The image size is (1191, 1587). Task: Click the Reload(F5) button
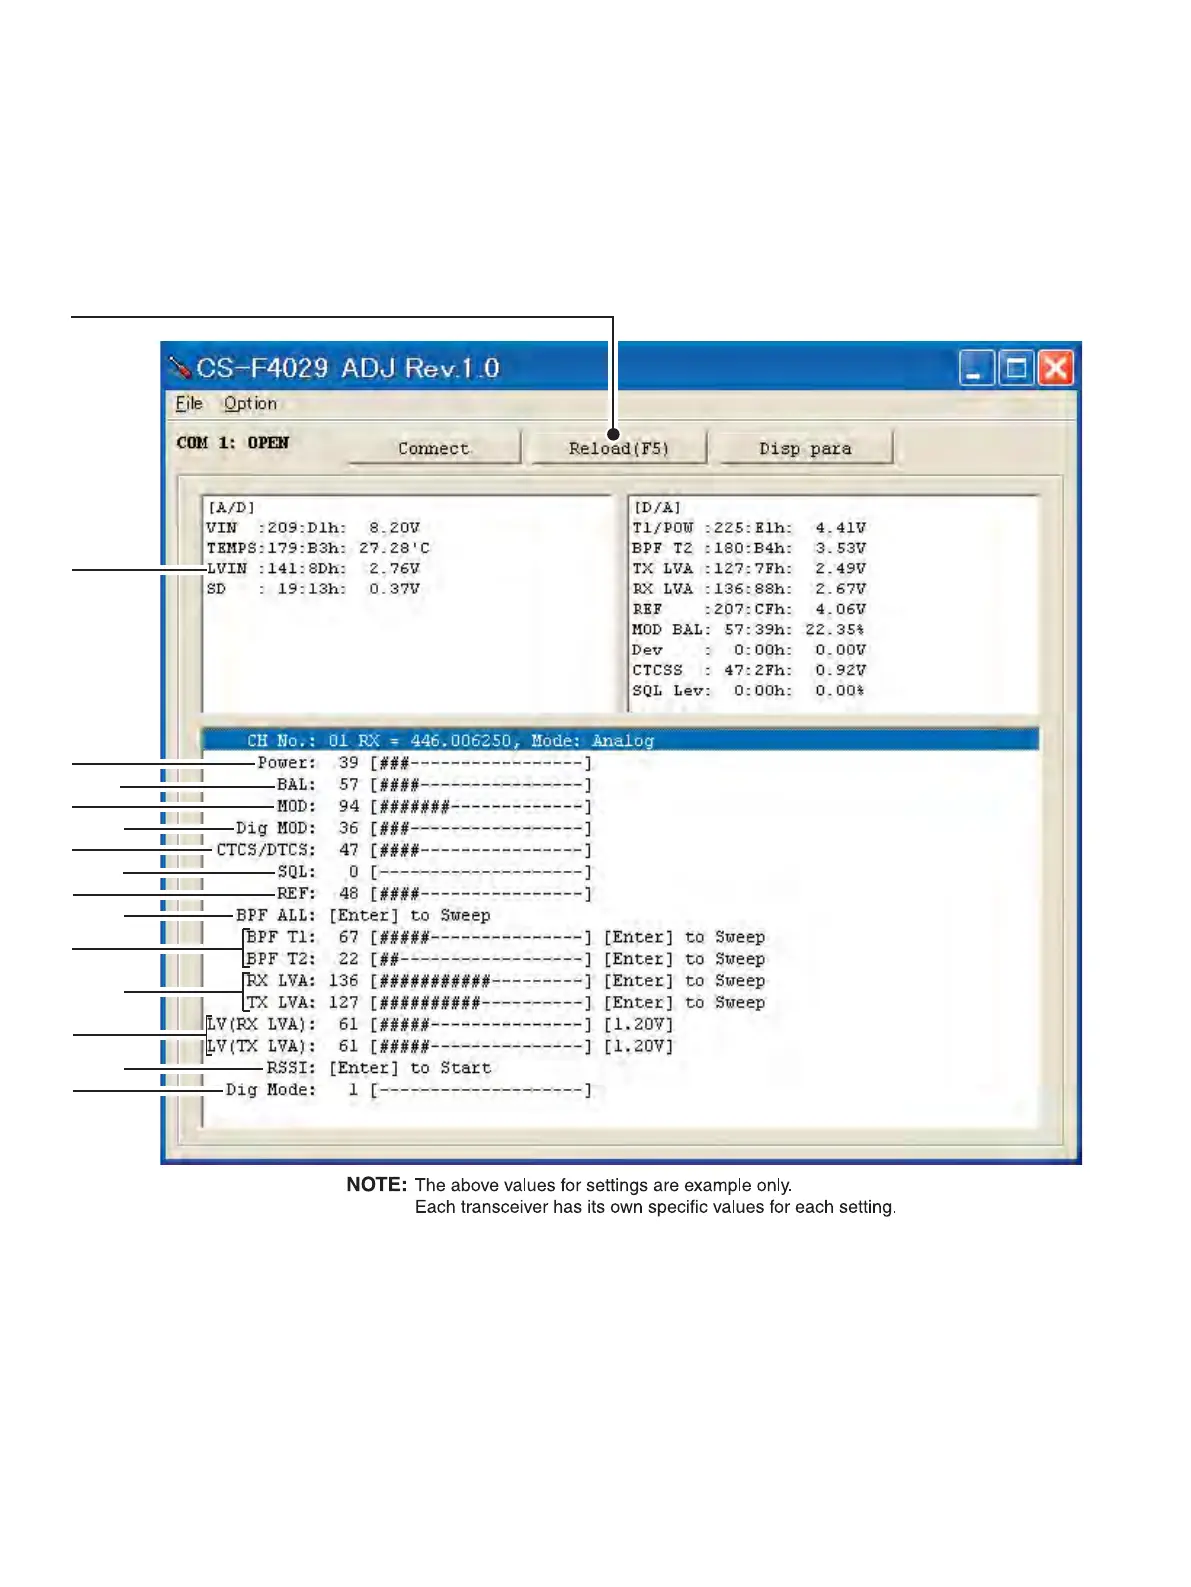(x=619, y=448)
